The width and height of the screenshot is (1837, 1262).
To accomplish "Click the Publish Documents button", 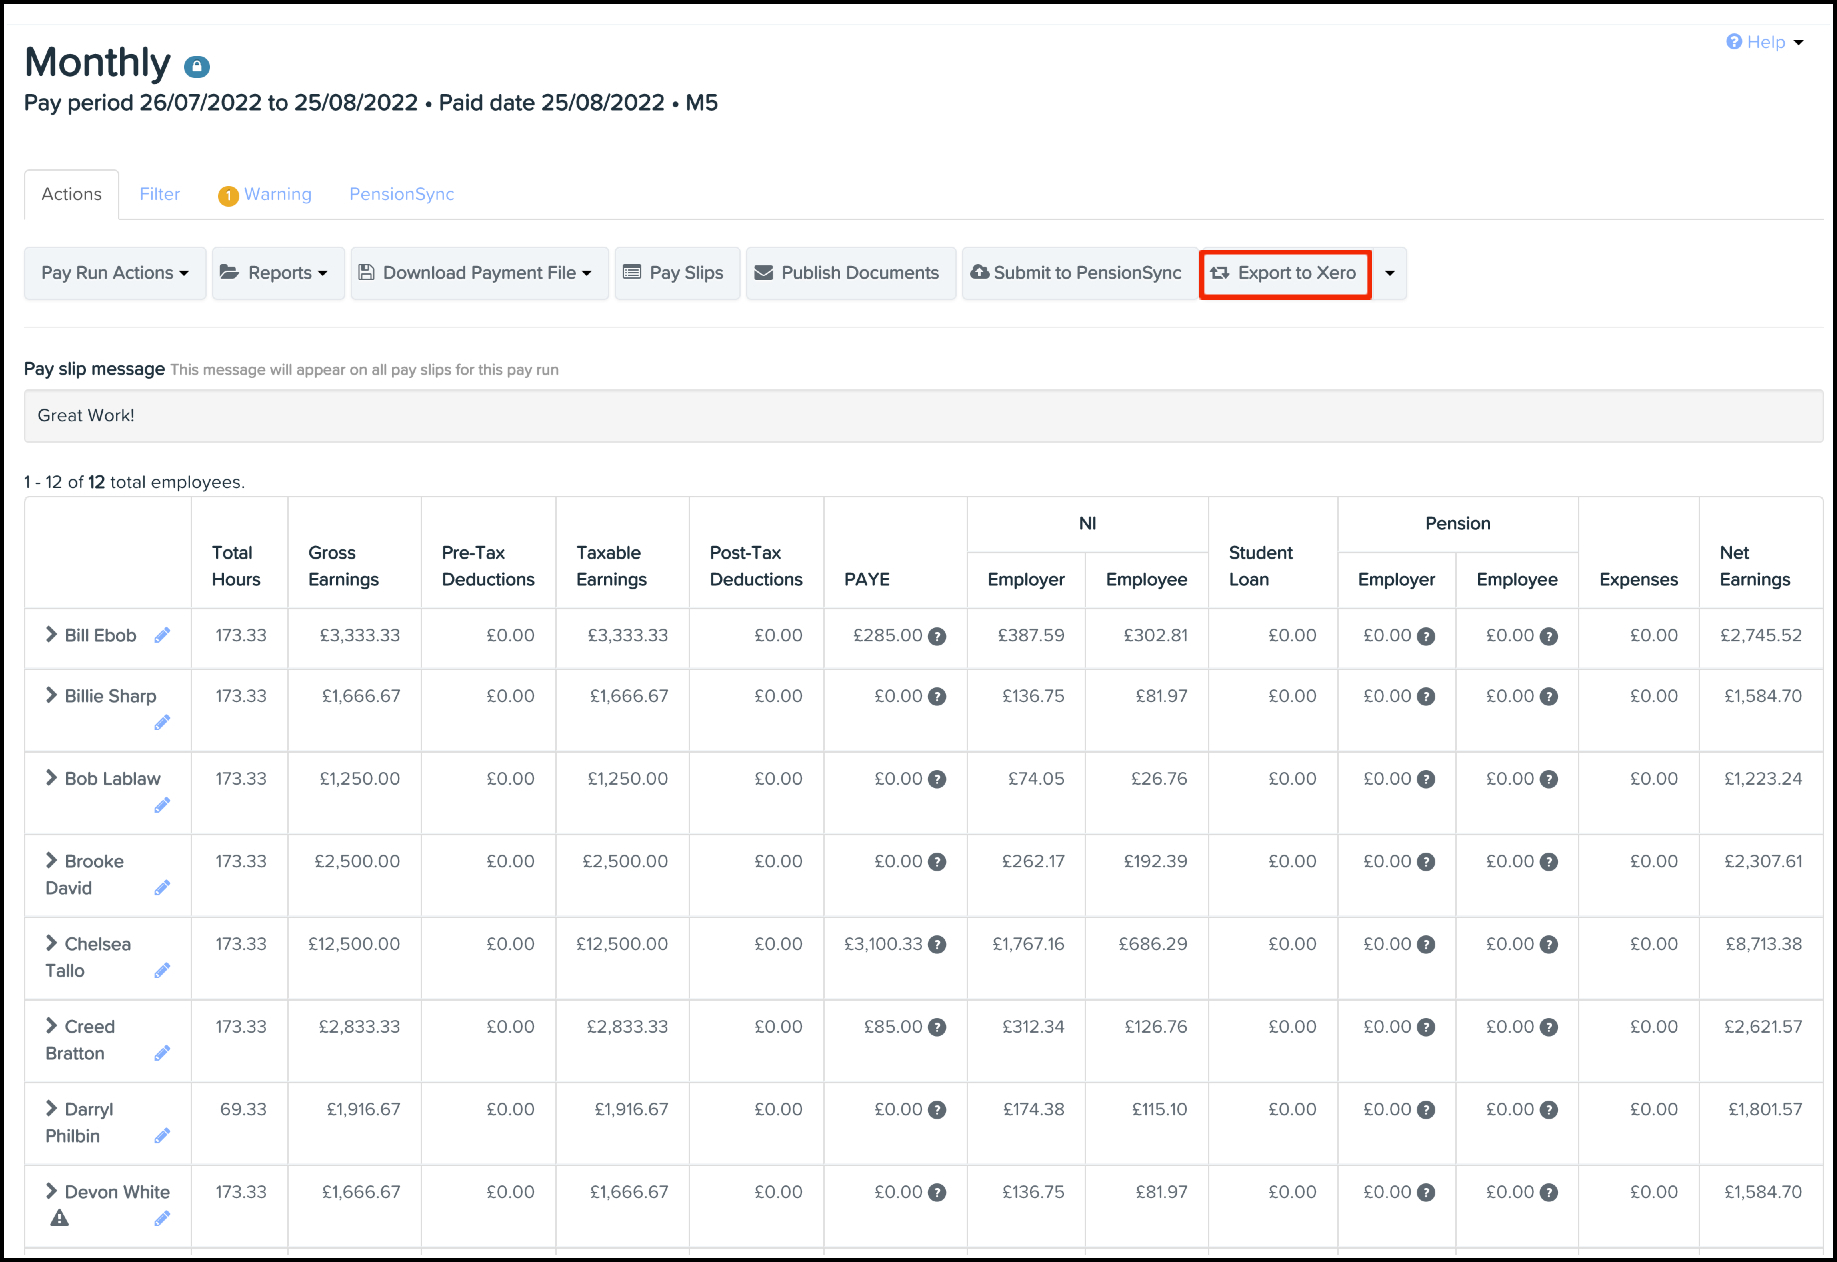I will (x=850, y=273).
